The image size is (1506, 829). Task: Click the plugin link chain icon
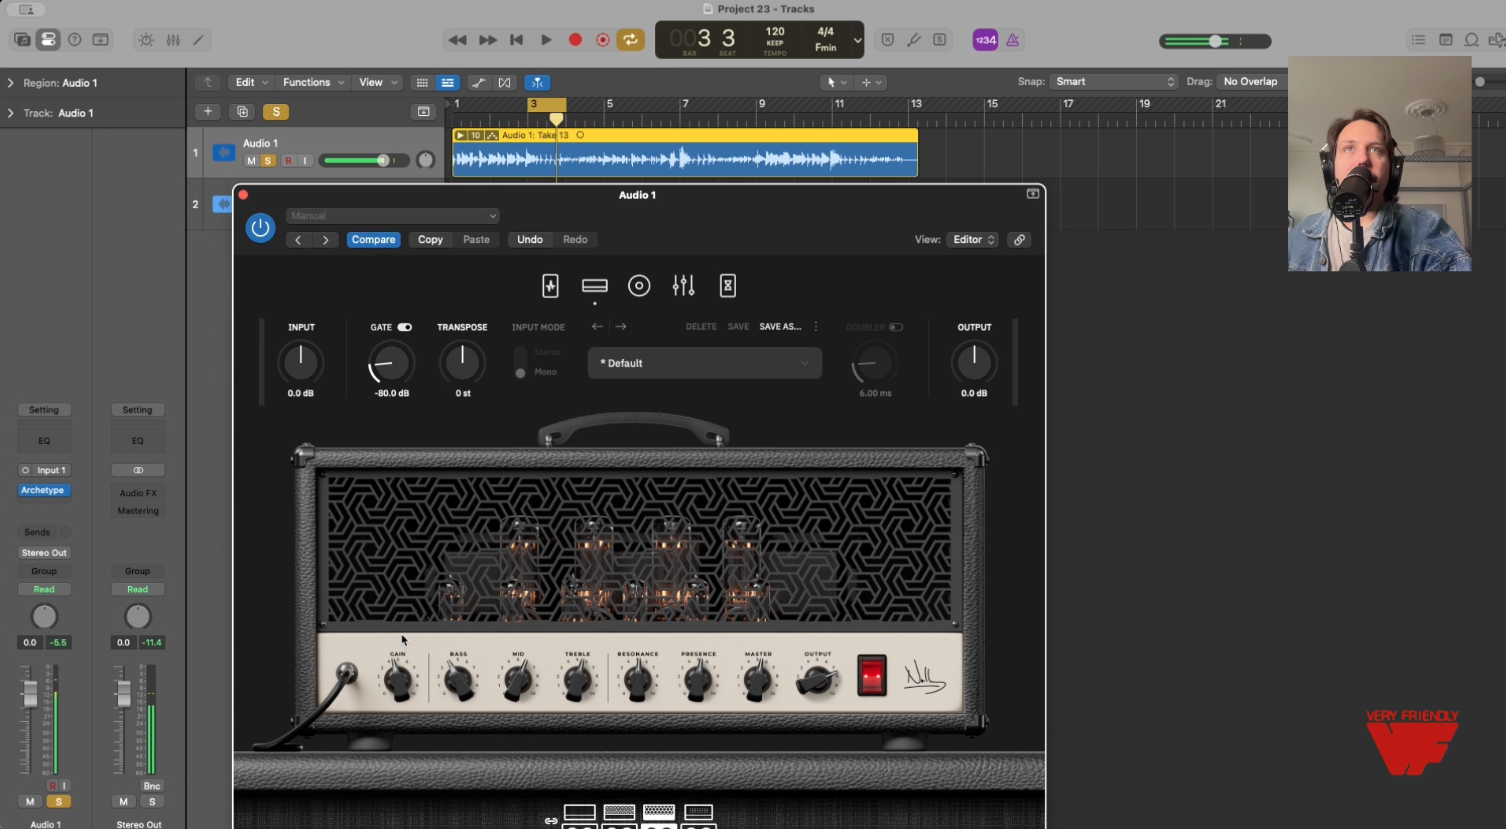[1019, 240]
